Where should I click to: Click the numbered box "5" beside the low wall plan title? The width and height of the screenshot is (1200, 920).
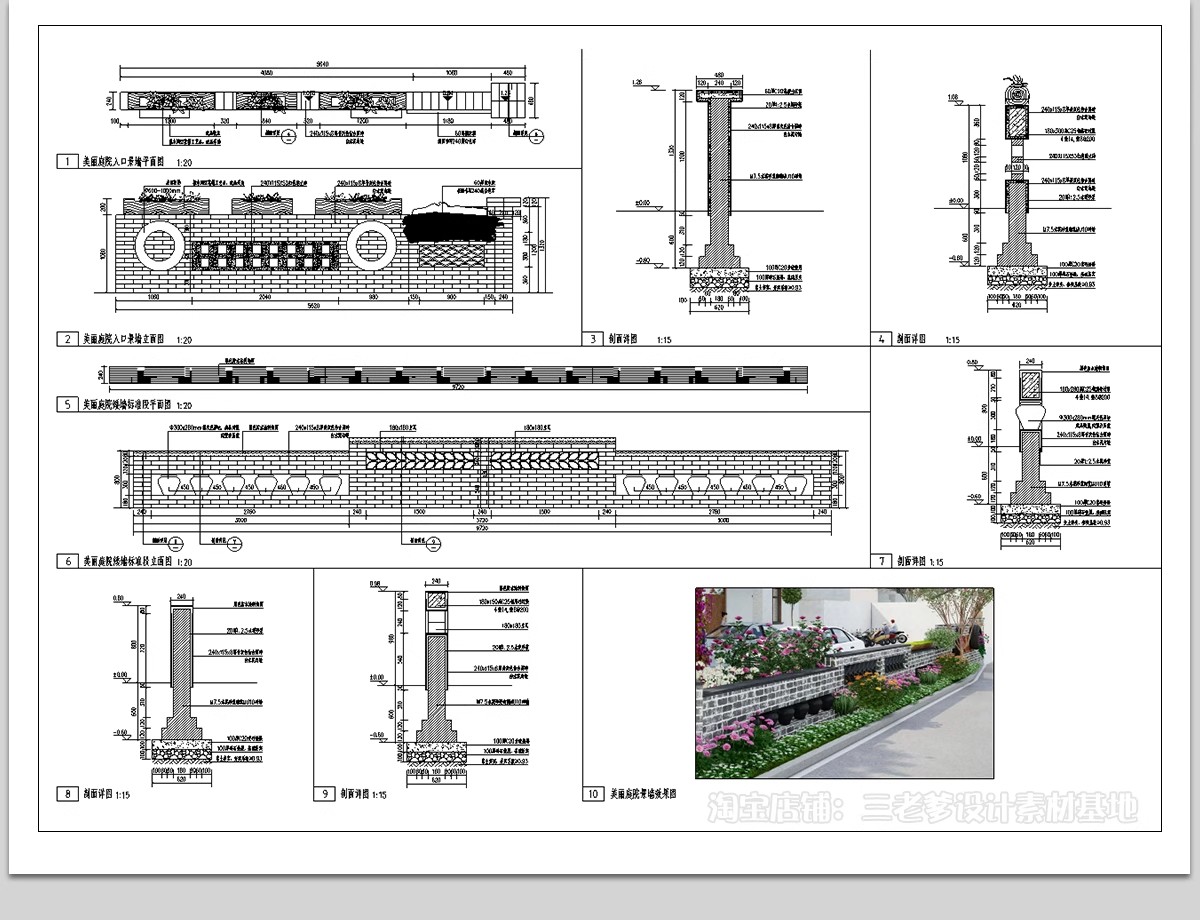[66, 405]
